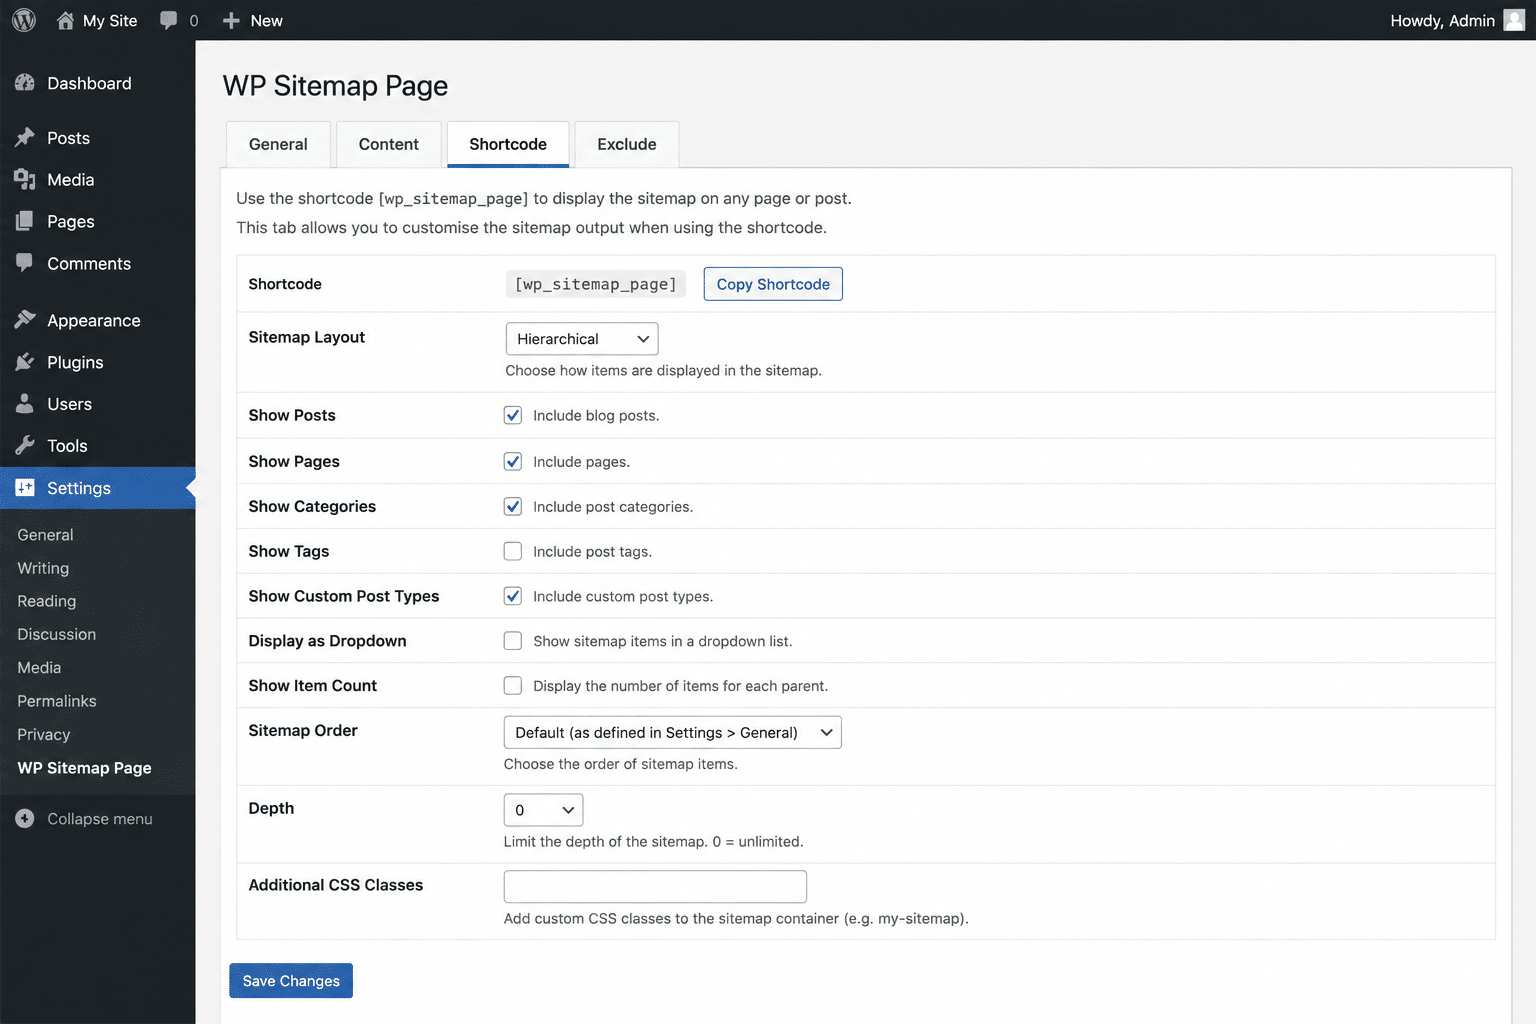Viewport: 1536px width, 1024px height.
Task: Click the Plugins plug icon
Action: tap(25, 362)
